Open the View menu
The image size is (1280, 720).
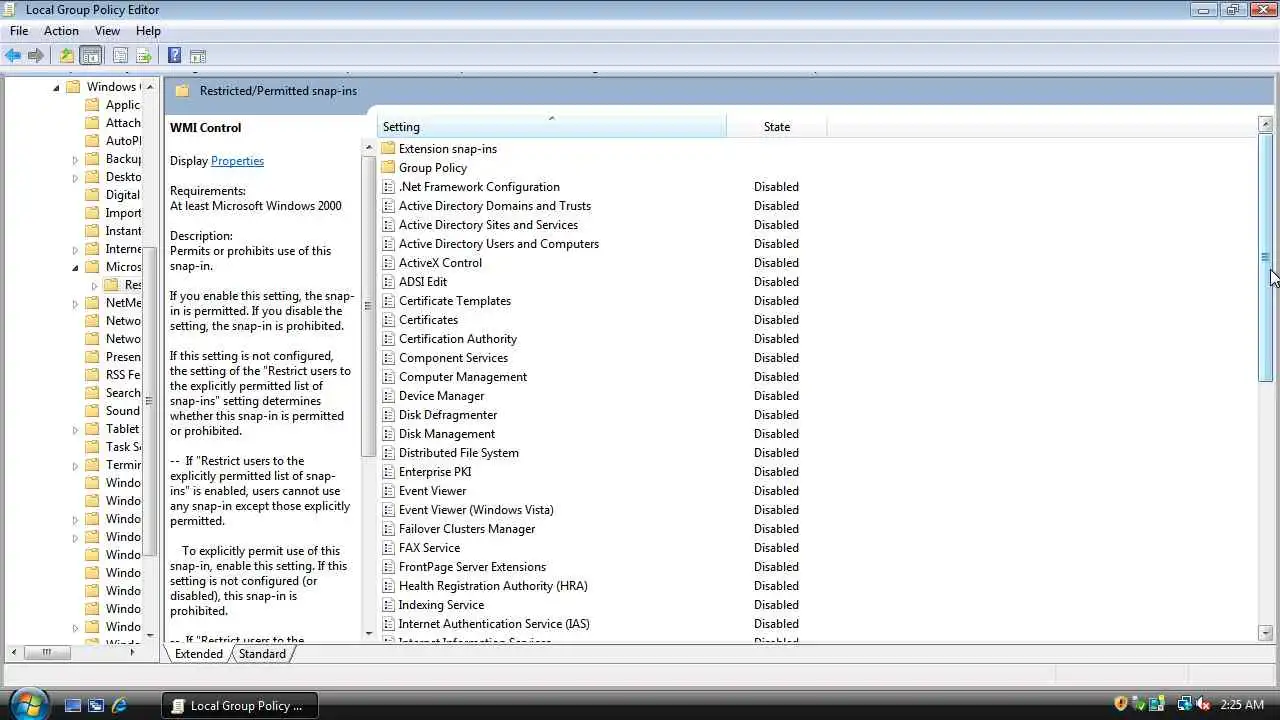click(107, 31)
